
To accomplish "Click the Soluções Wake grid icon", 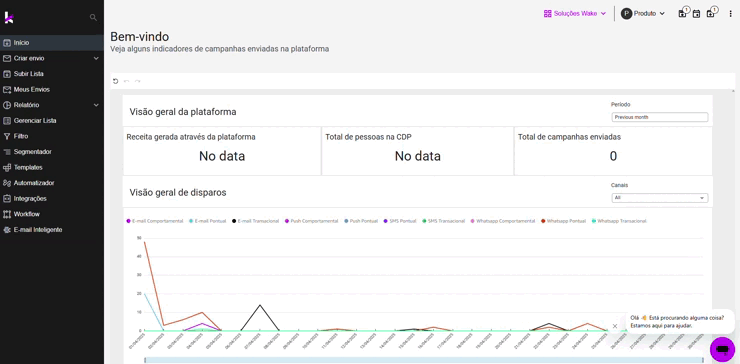I will point(548,14).
